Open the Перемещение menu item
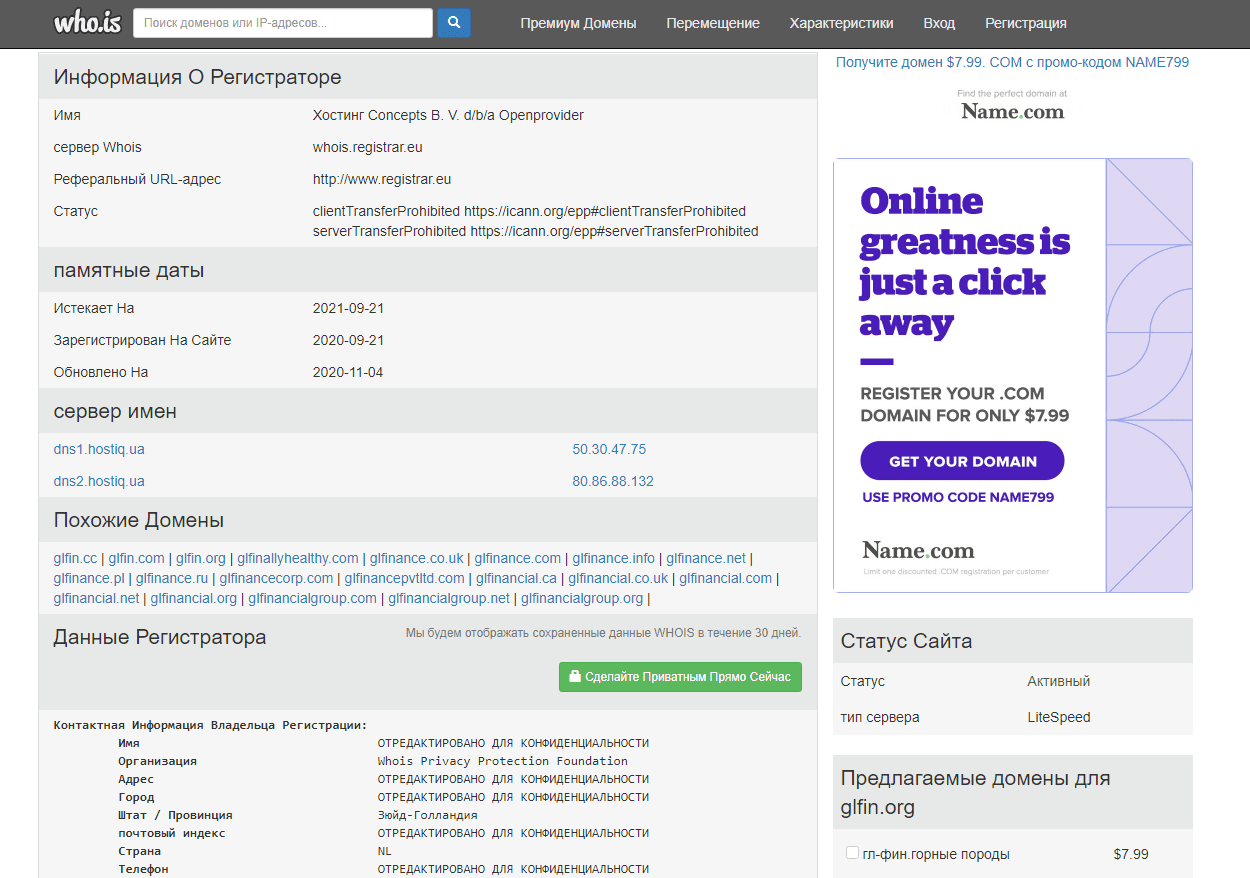The height and width of the screenshot is (878, 1250). pos(713,23)
